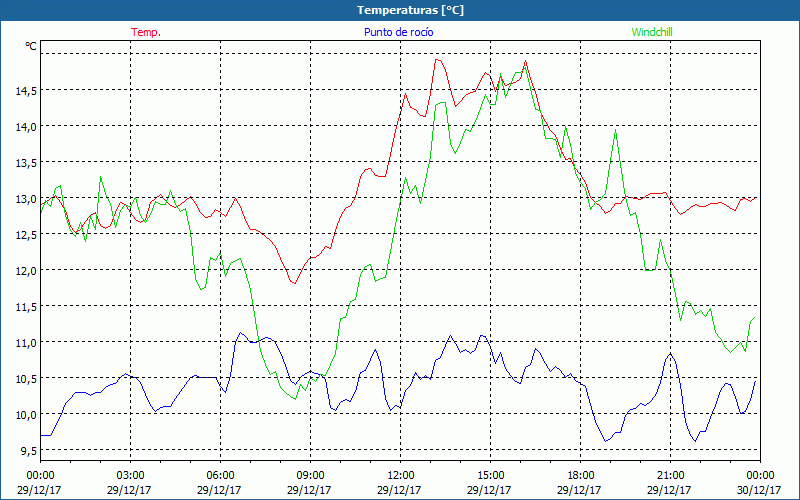Click the °C unit label on axis
Viewport: 800px width, 500px height.
(31, 46)
